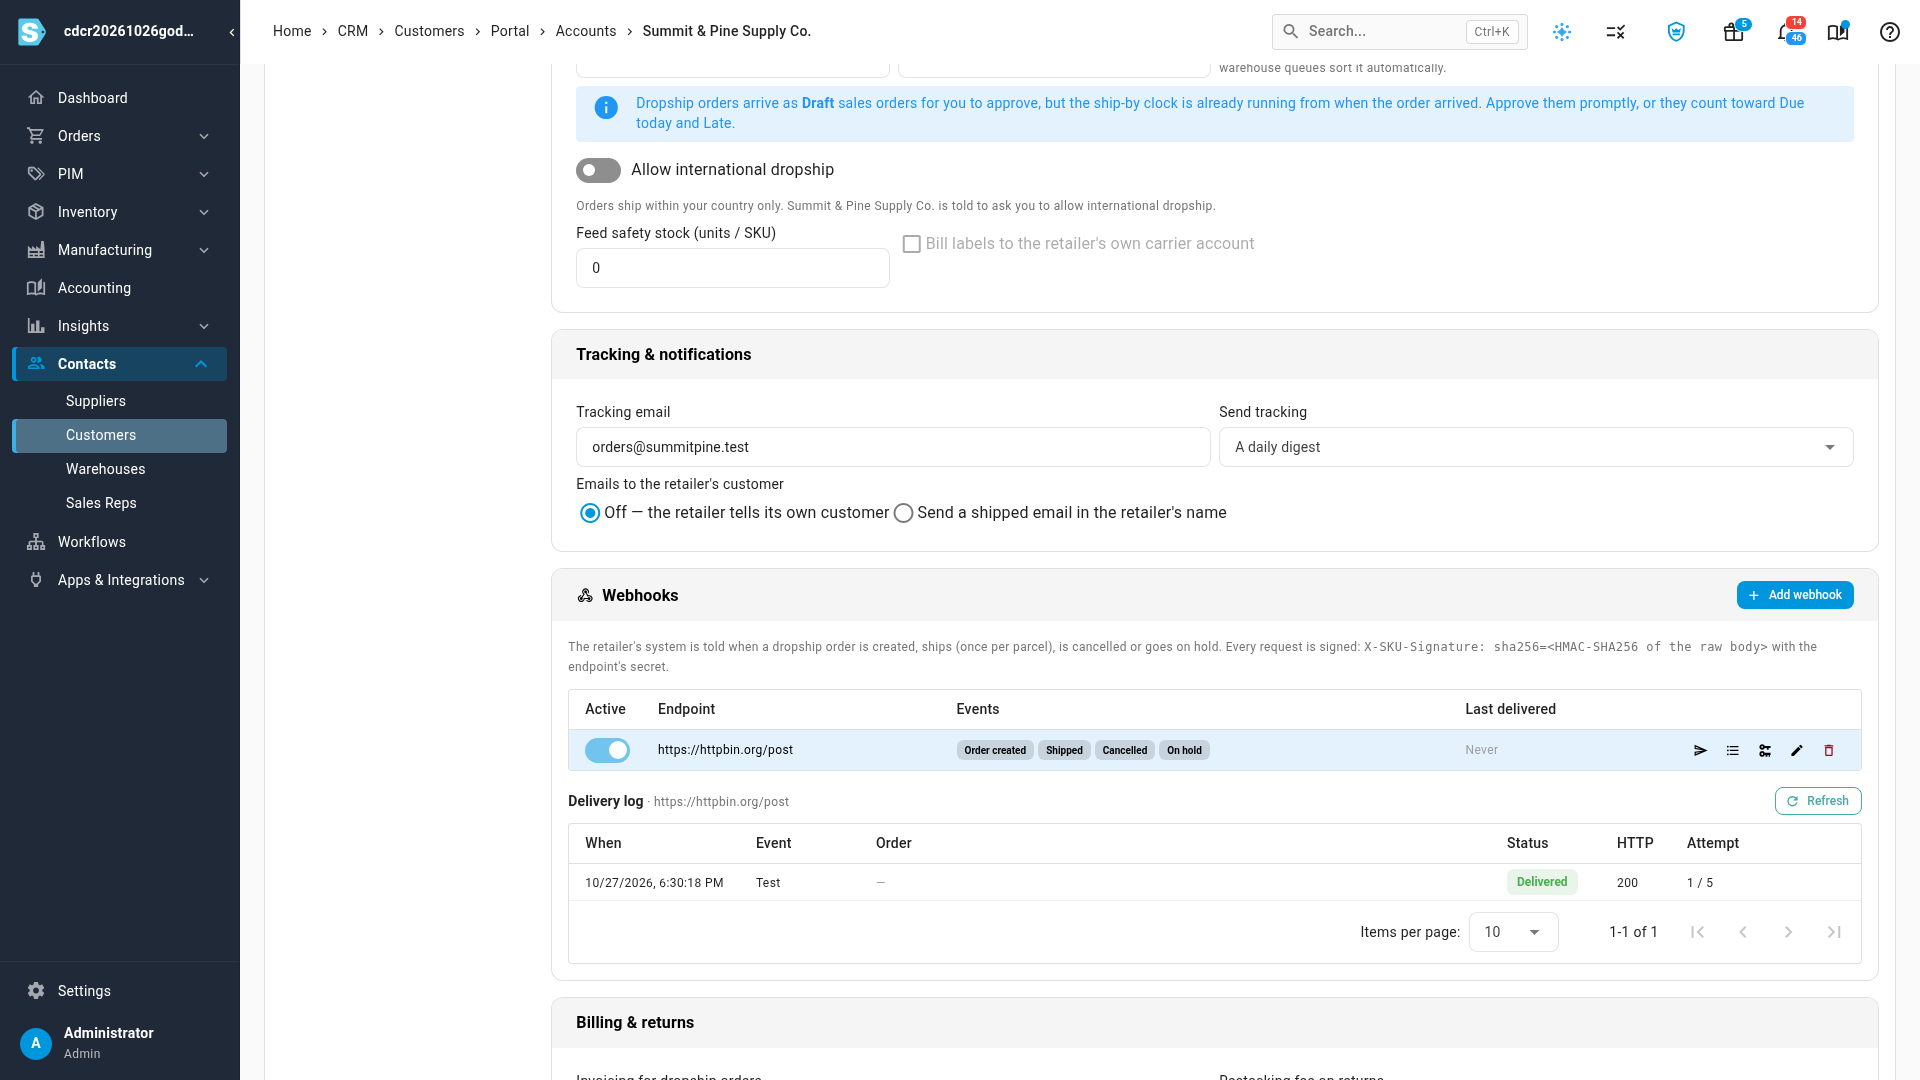This screenshot has width=1920, height=1080.
Task: Click the webhook secret keys icon
Action: coord(1765,750)
